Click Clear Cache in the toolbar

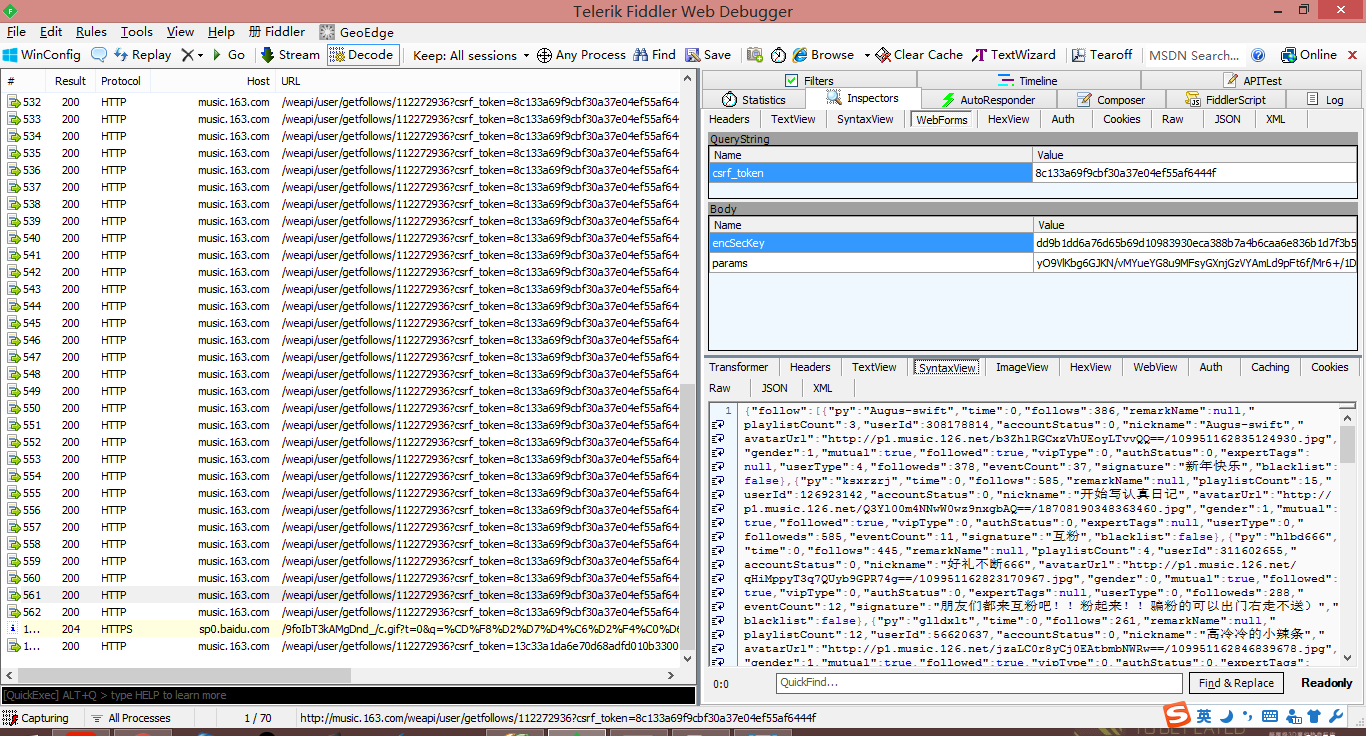[920, 55]
